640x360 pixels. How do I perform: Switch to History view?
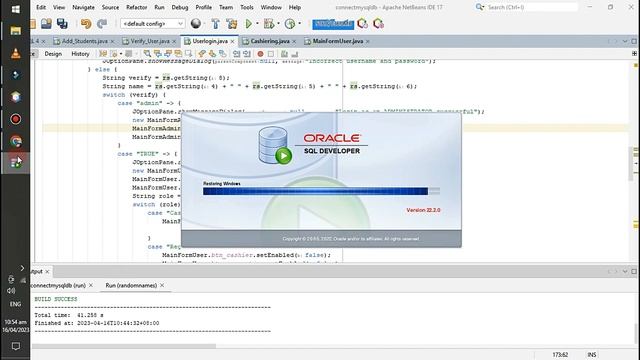tap(80, 54)
